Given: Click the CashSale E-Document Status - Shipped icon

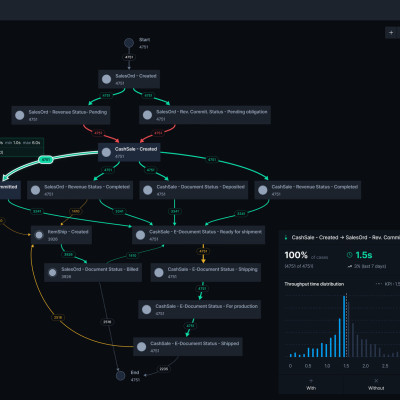Looking at the screenshot, I should click(141, 347).
